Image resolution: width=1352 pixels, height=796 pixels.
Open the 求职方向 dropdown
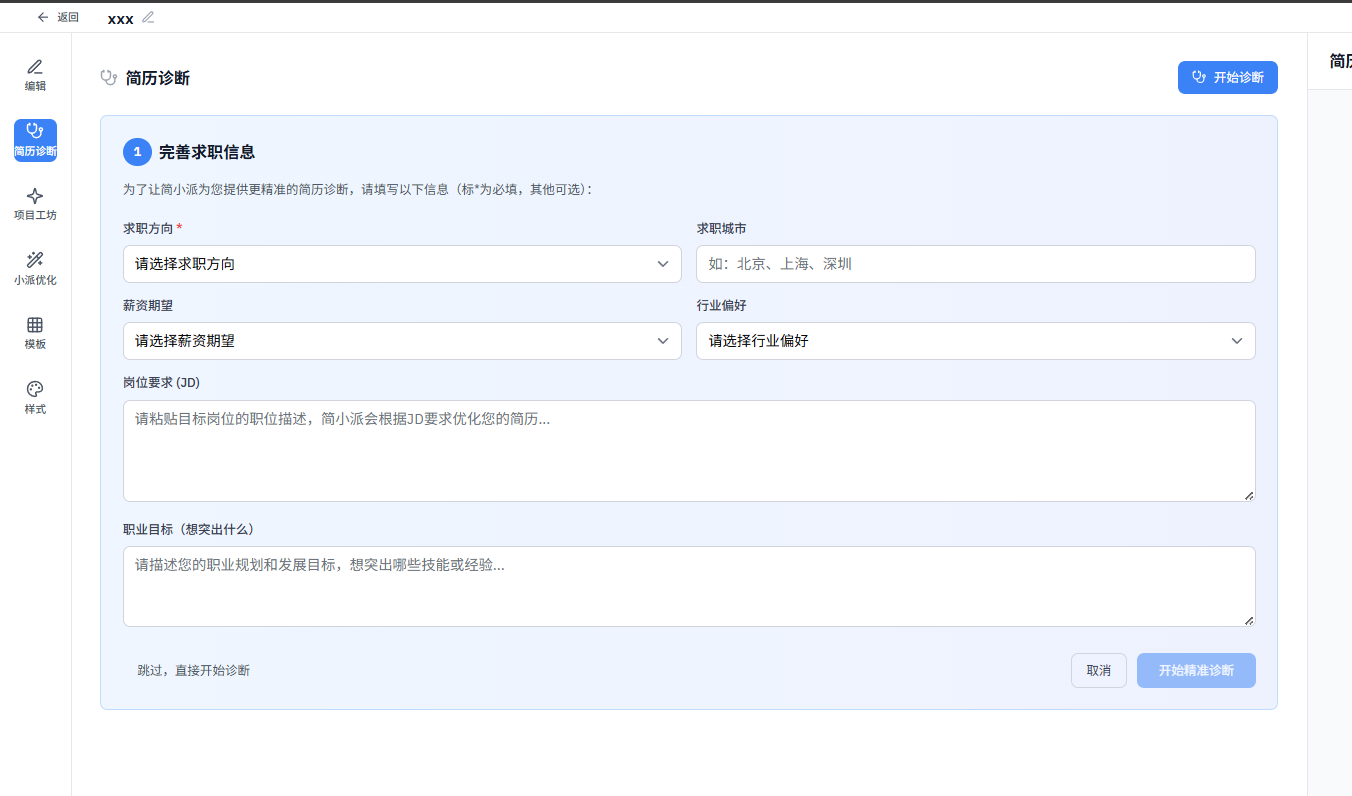[x=401, y=263]
